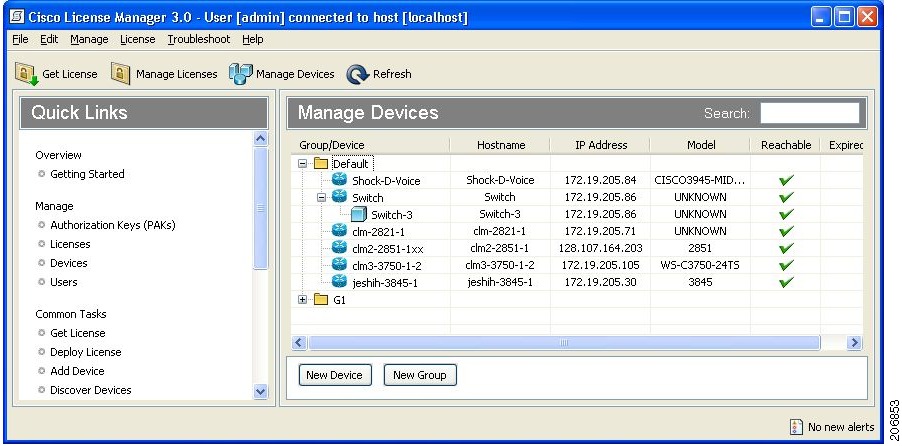This screenshot has width=902, height=446.
Task: Select IP address 128.107.164.203 cell
Action: coord(601,248)
